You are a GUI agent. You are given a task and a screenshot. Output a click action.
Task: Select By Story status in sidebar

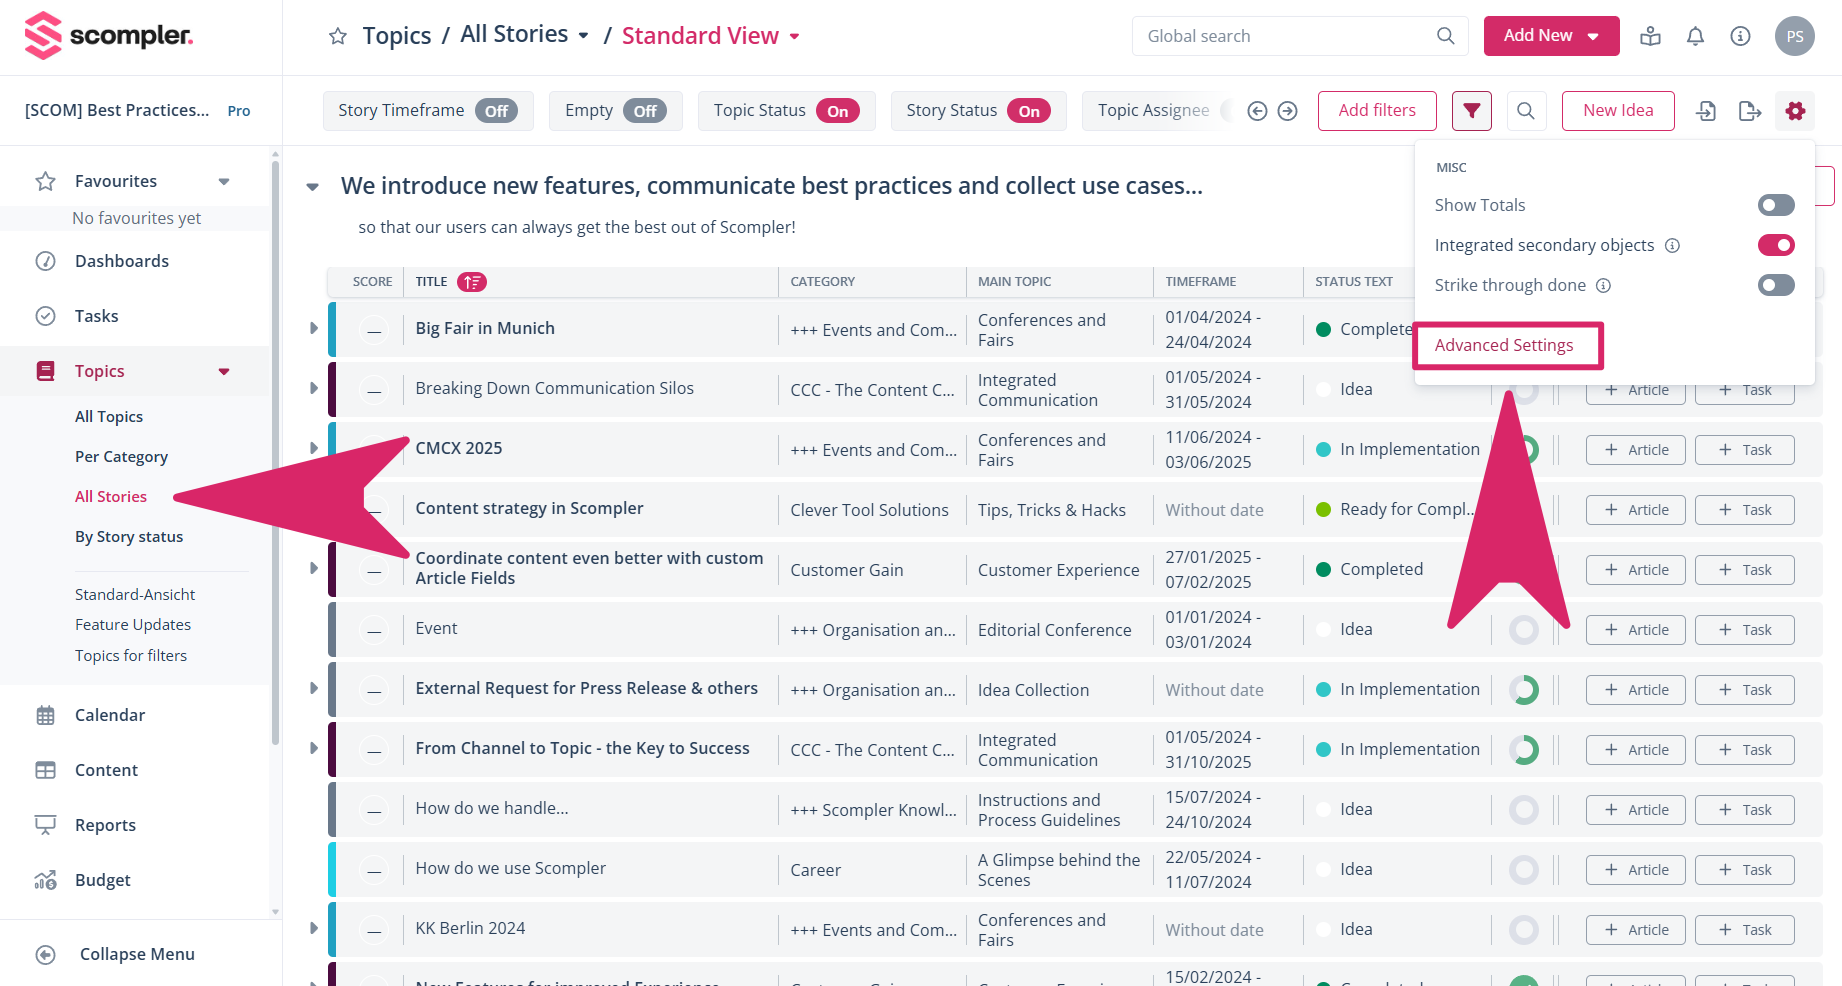pyautogui.click(x=129, y=537)
